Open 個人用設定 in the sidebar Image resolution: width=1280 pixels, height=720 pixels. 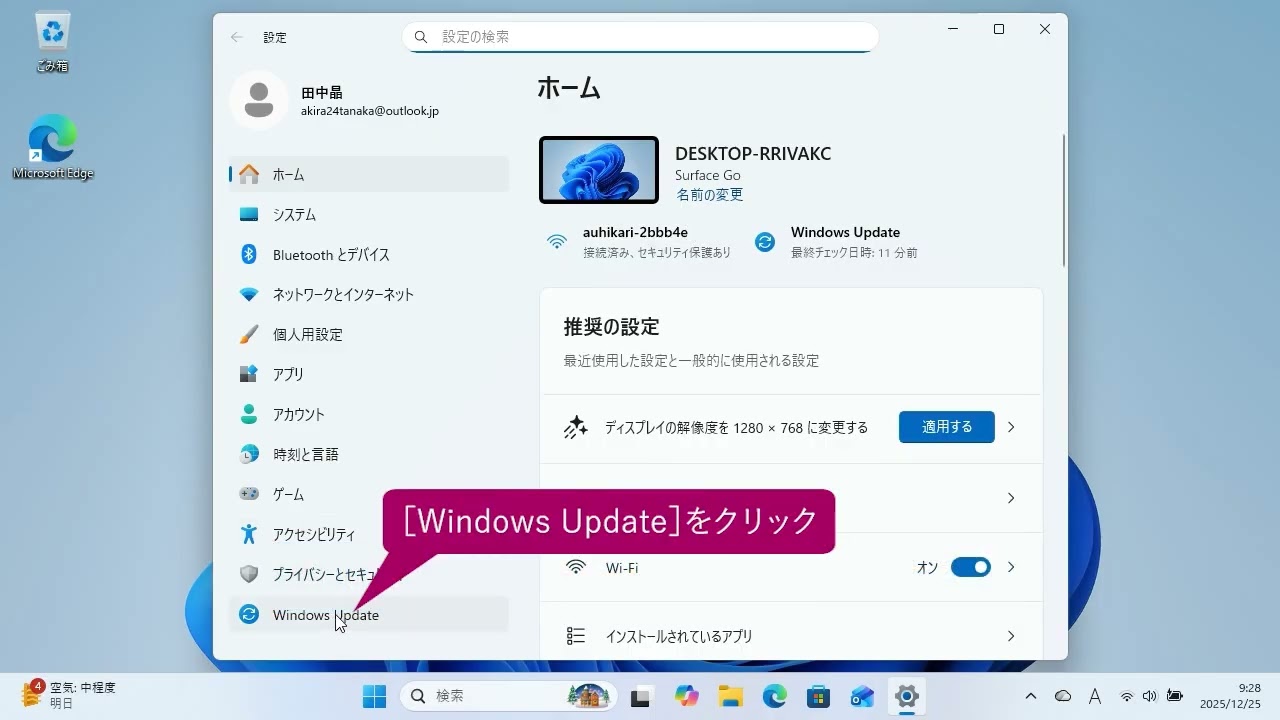[369, 334]
